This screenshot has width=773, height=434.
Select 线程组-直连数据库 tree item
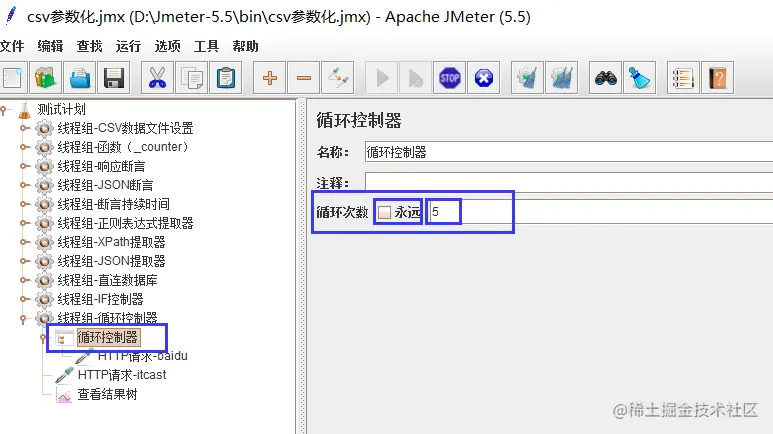coord(107,280)
